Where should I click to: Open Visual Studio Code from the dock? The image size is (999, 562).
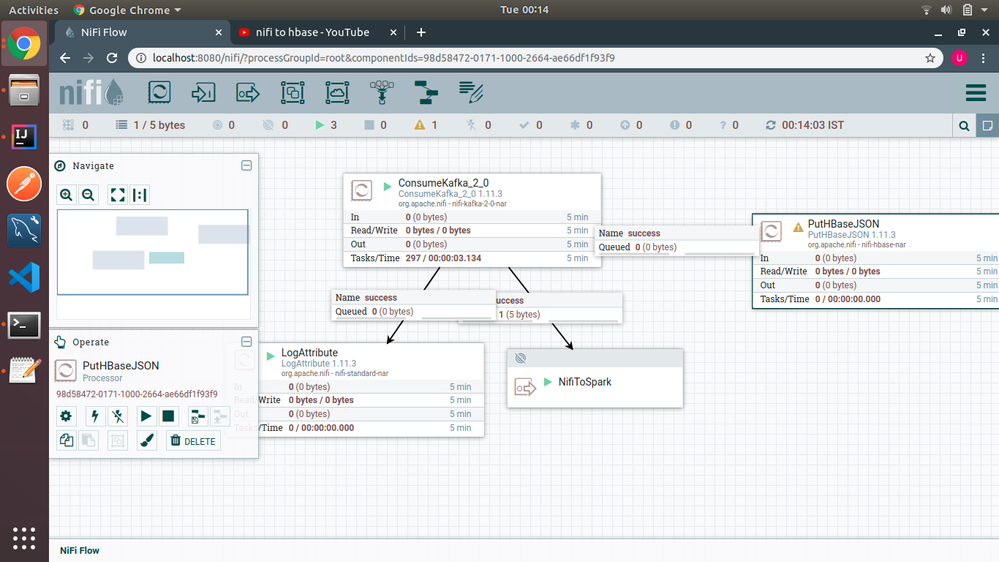[24, 278]
